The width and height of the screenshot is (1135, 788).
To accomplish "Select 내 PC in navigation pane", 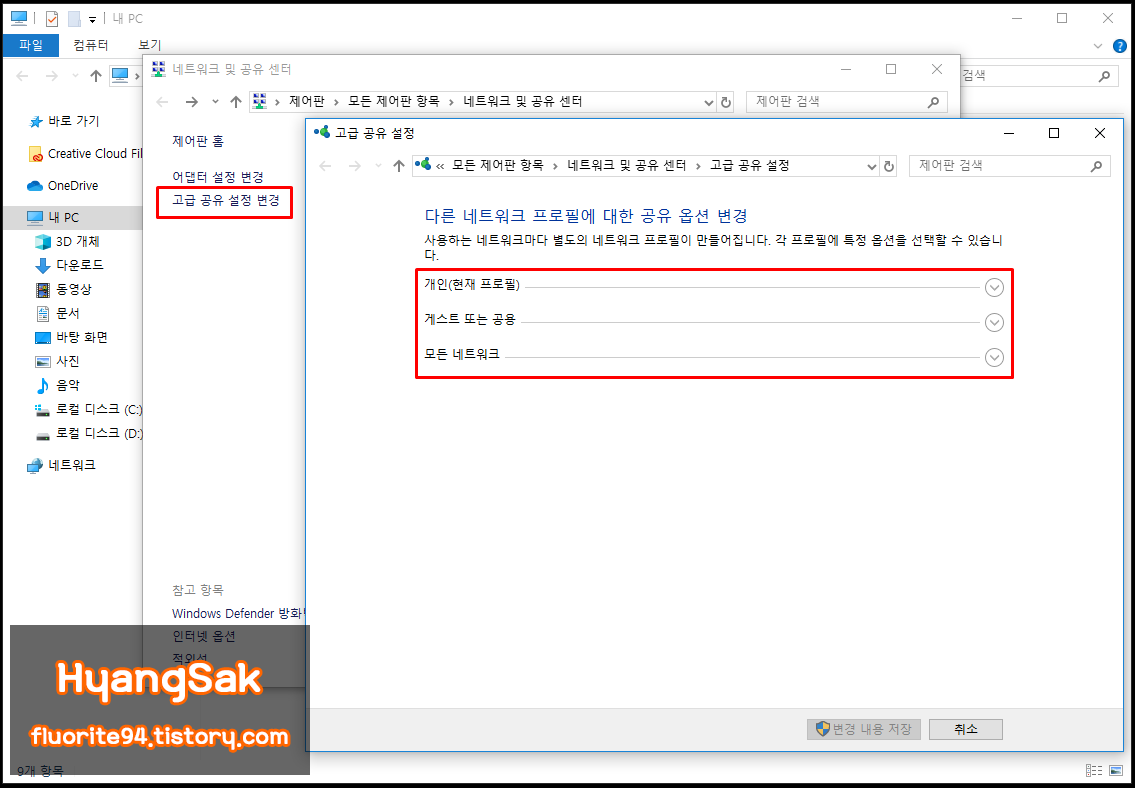I will point(72,217).
